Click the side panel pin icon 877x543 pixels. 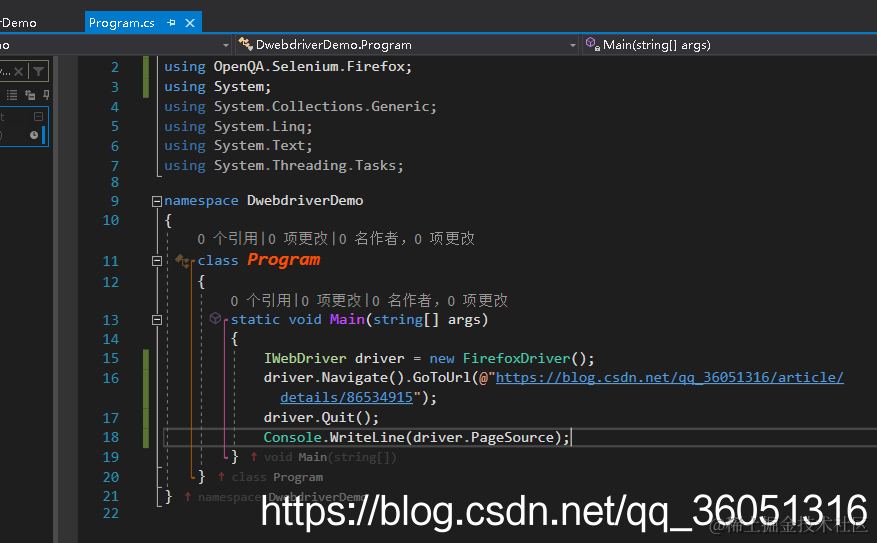[46, 95]
